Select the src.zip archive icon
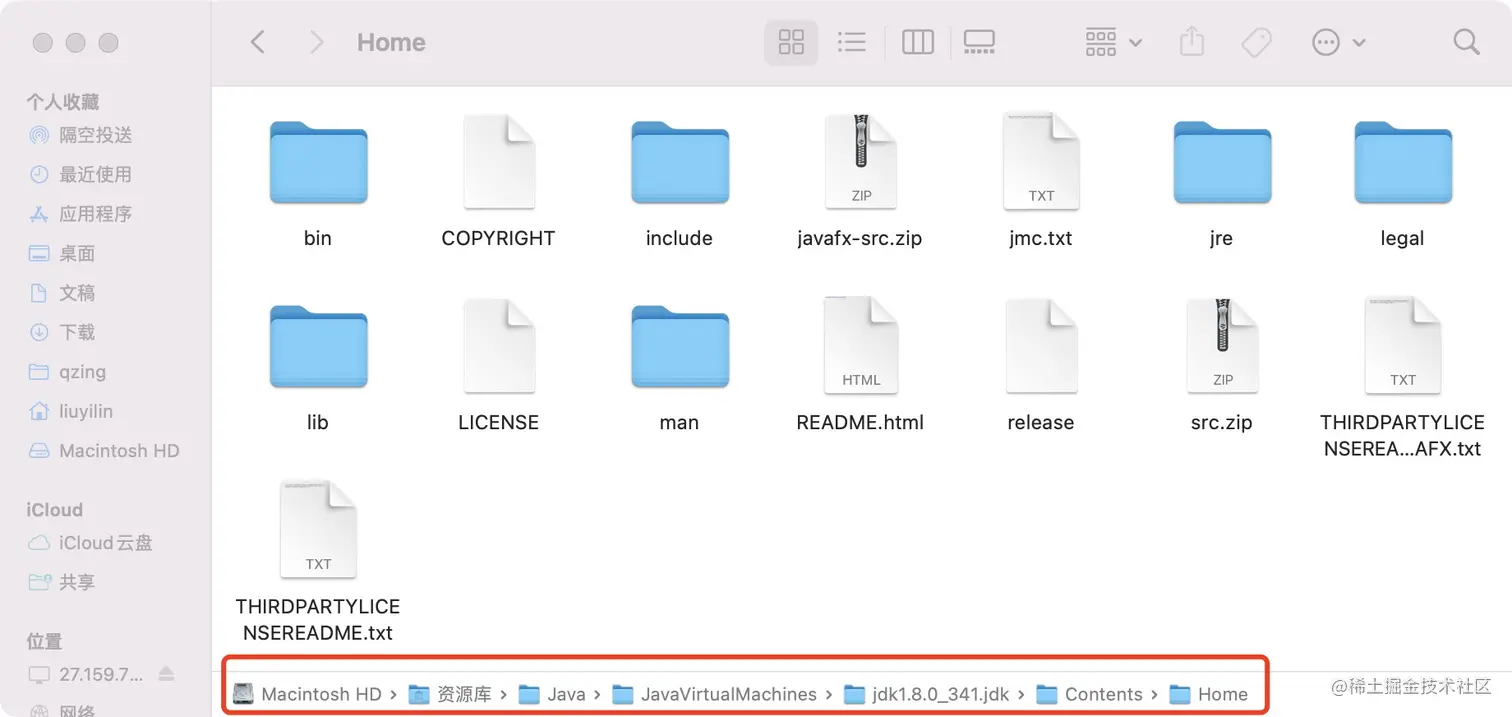Screen dimensions: 1512x717 tap(1221, 346)
